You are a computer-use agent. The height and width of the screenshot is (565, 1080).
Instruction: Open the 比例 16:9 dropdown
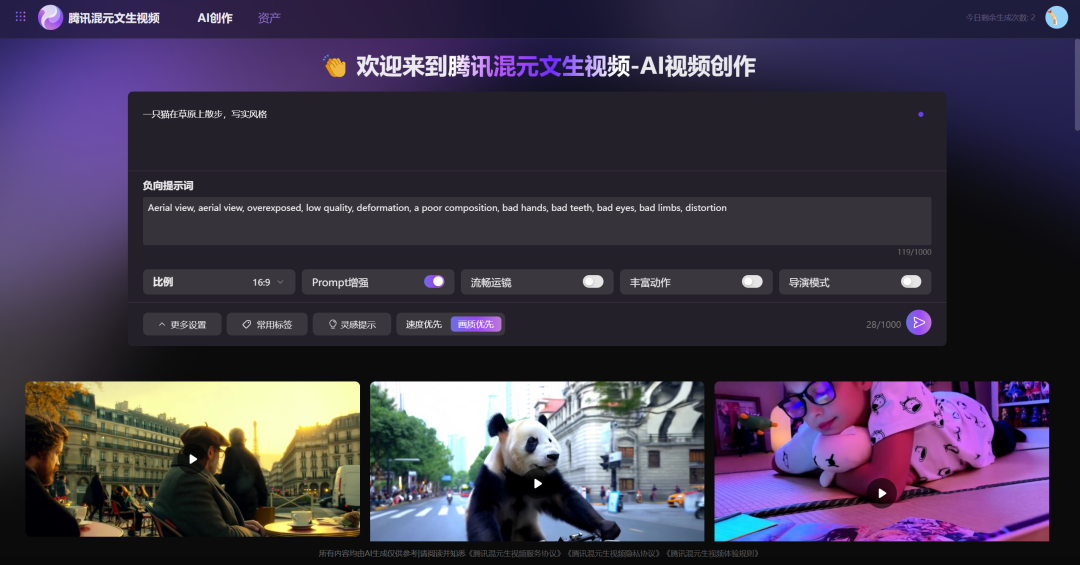[x=219, y=282]
